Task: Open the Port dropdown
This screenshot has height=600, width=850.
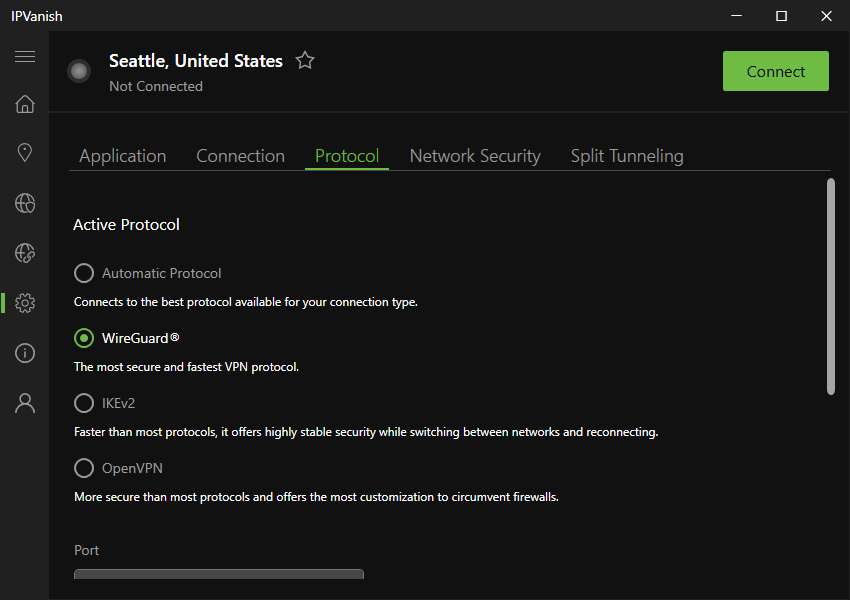Action: (219, 576)
